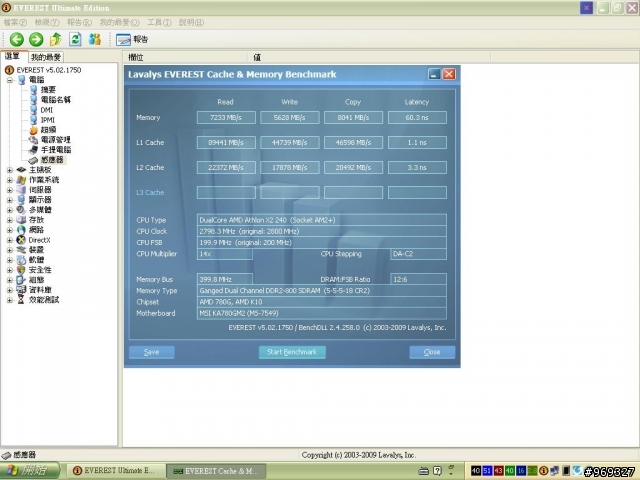Click the L1 Cache Read 89441 MB/s field

pyautogui.click(x=226, y=142)
